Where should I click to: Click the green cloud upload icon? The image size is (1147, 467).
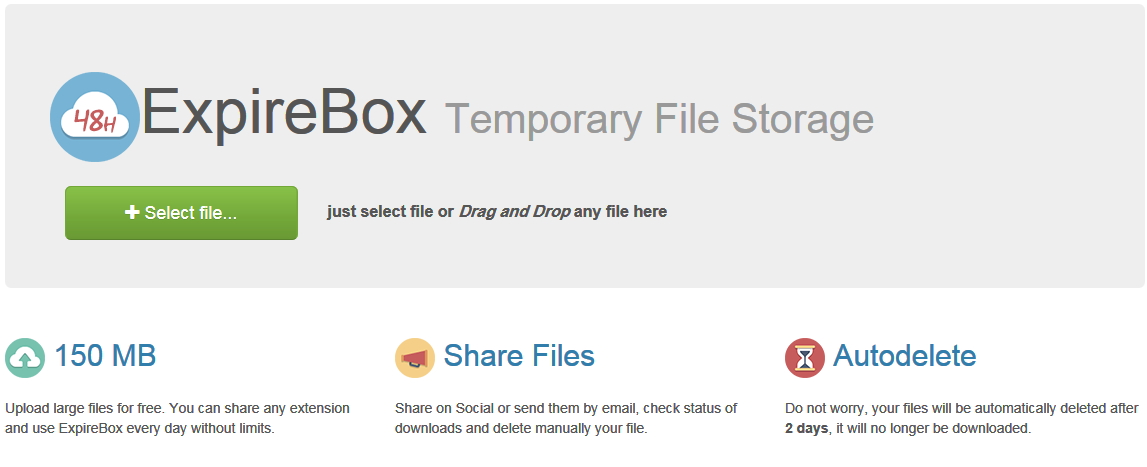coord(25,357)
